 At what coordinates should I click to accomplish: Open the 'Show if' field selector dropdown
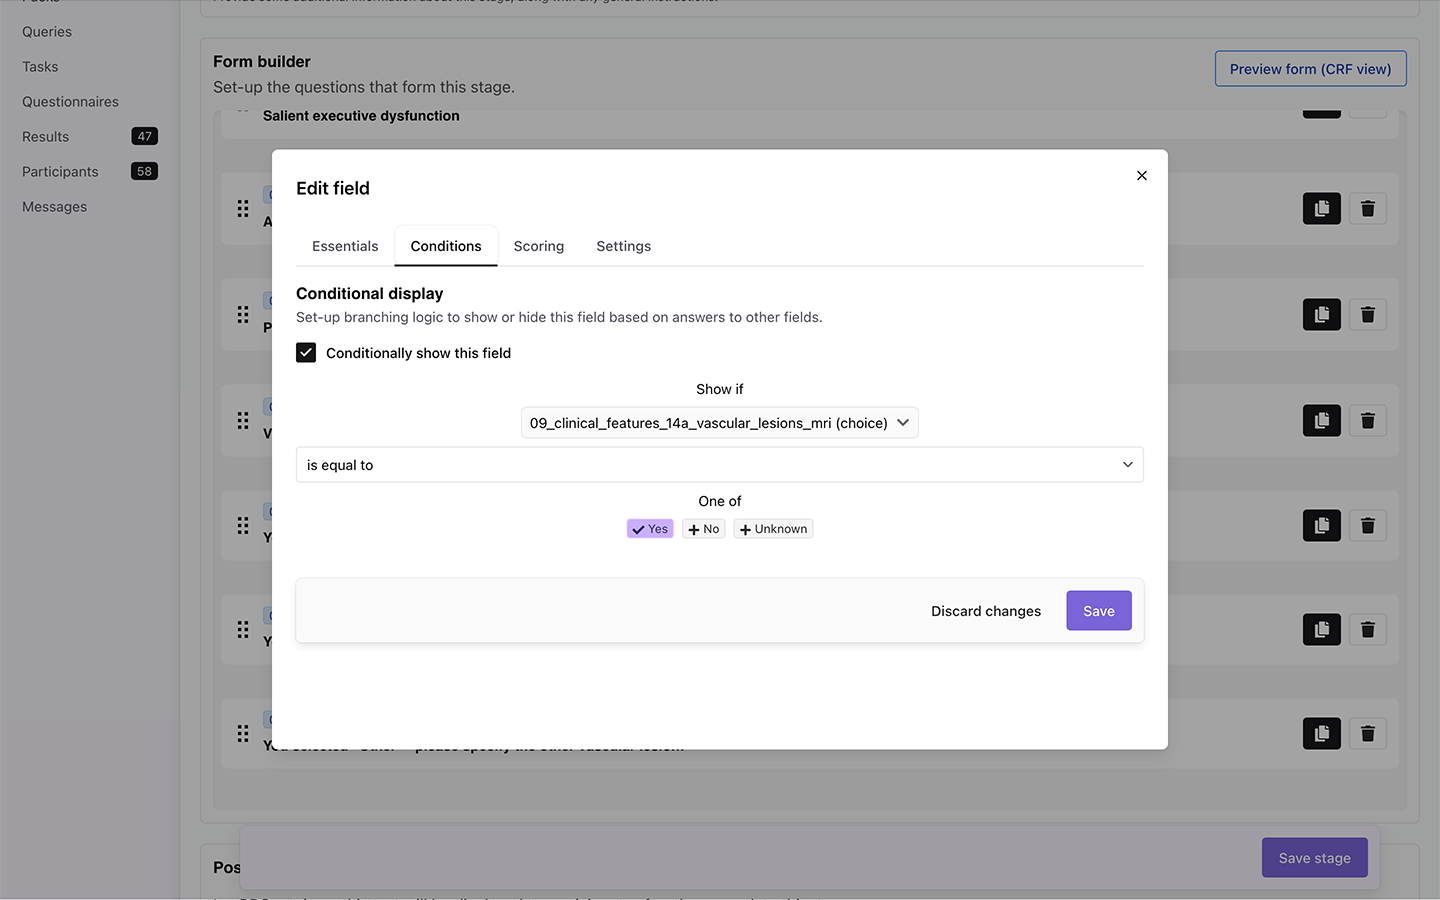click(720, 423)
